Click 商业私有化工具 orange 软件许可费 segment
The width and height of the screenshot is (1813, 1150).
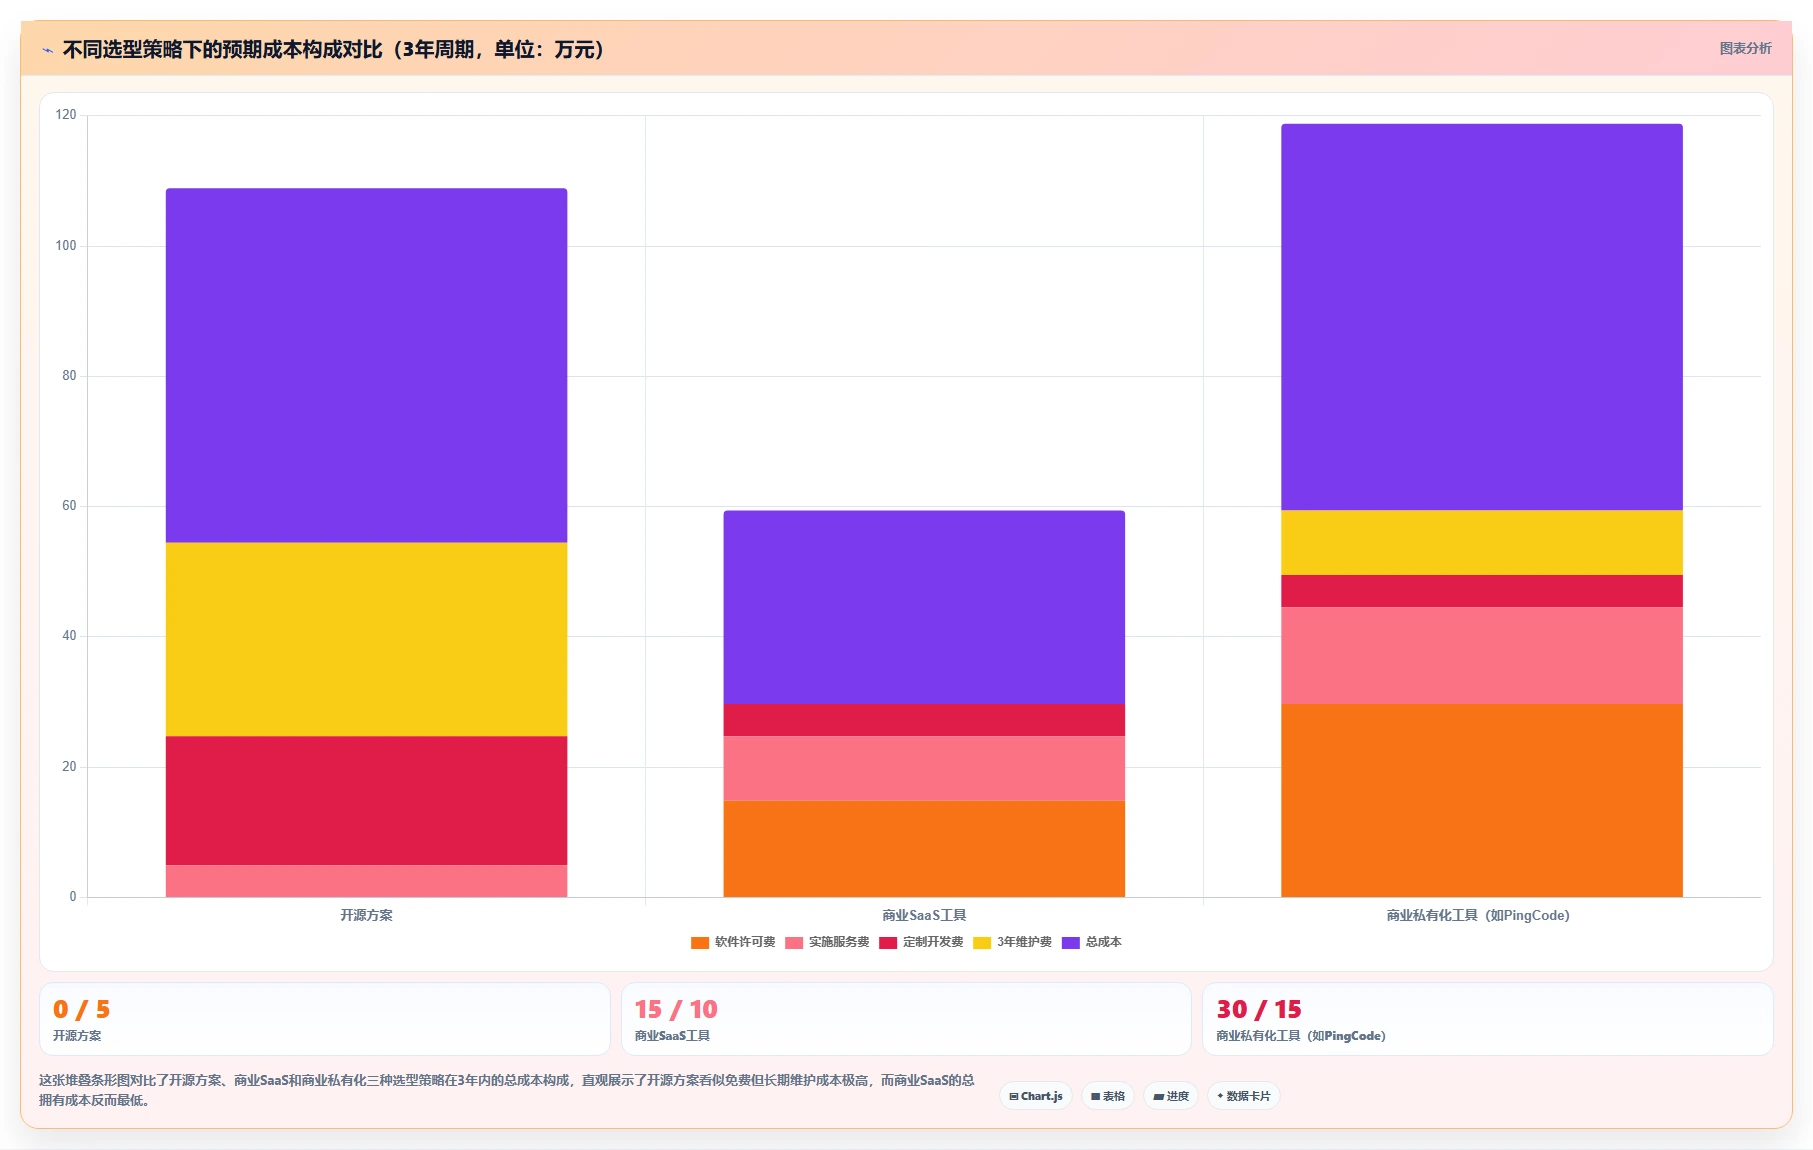1482,800
